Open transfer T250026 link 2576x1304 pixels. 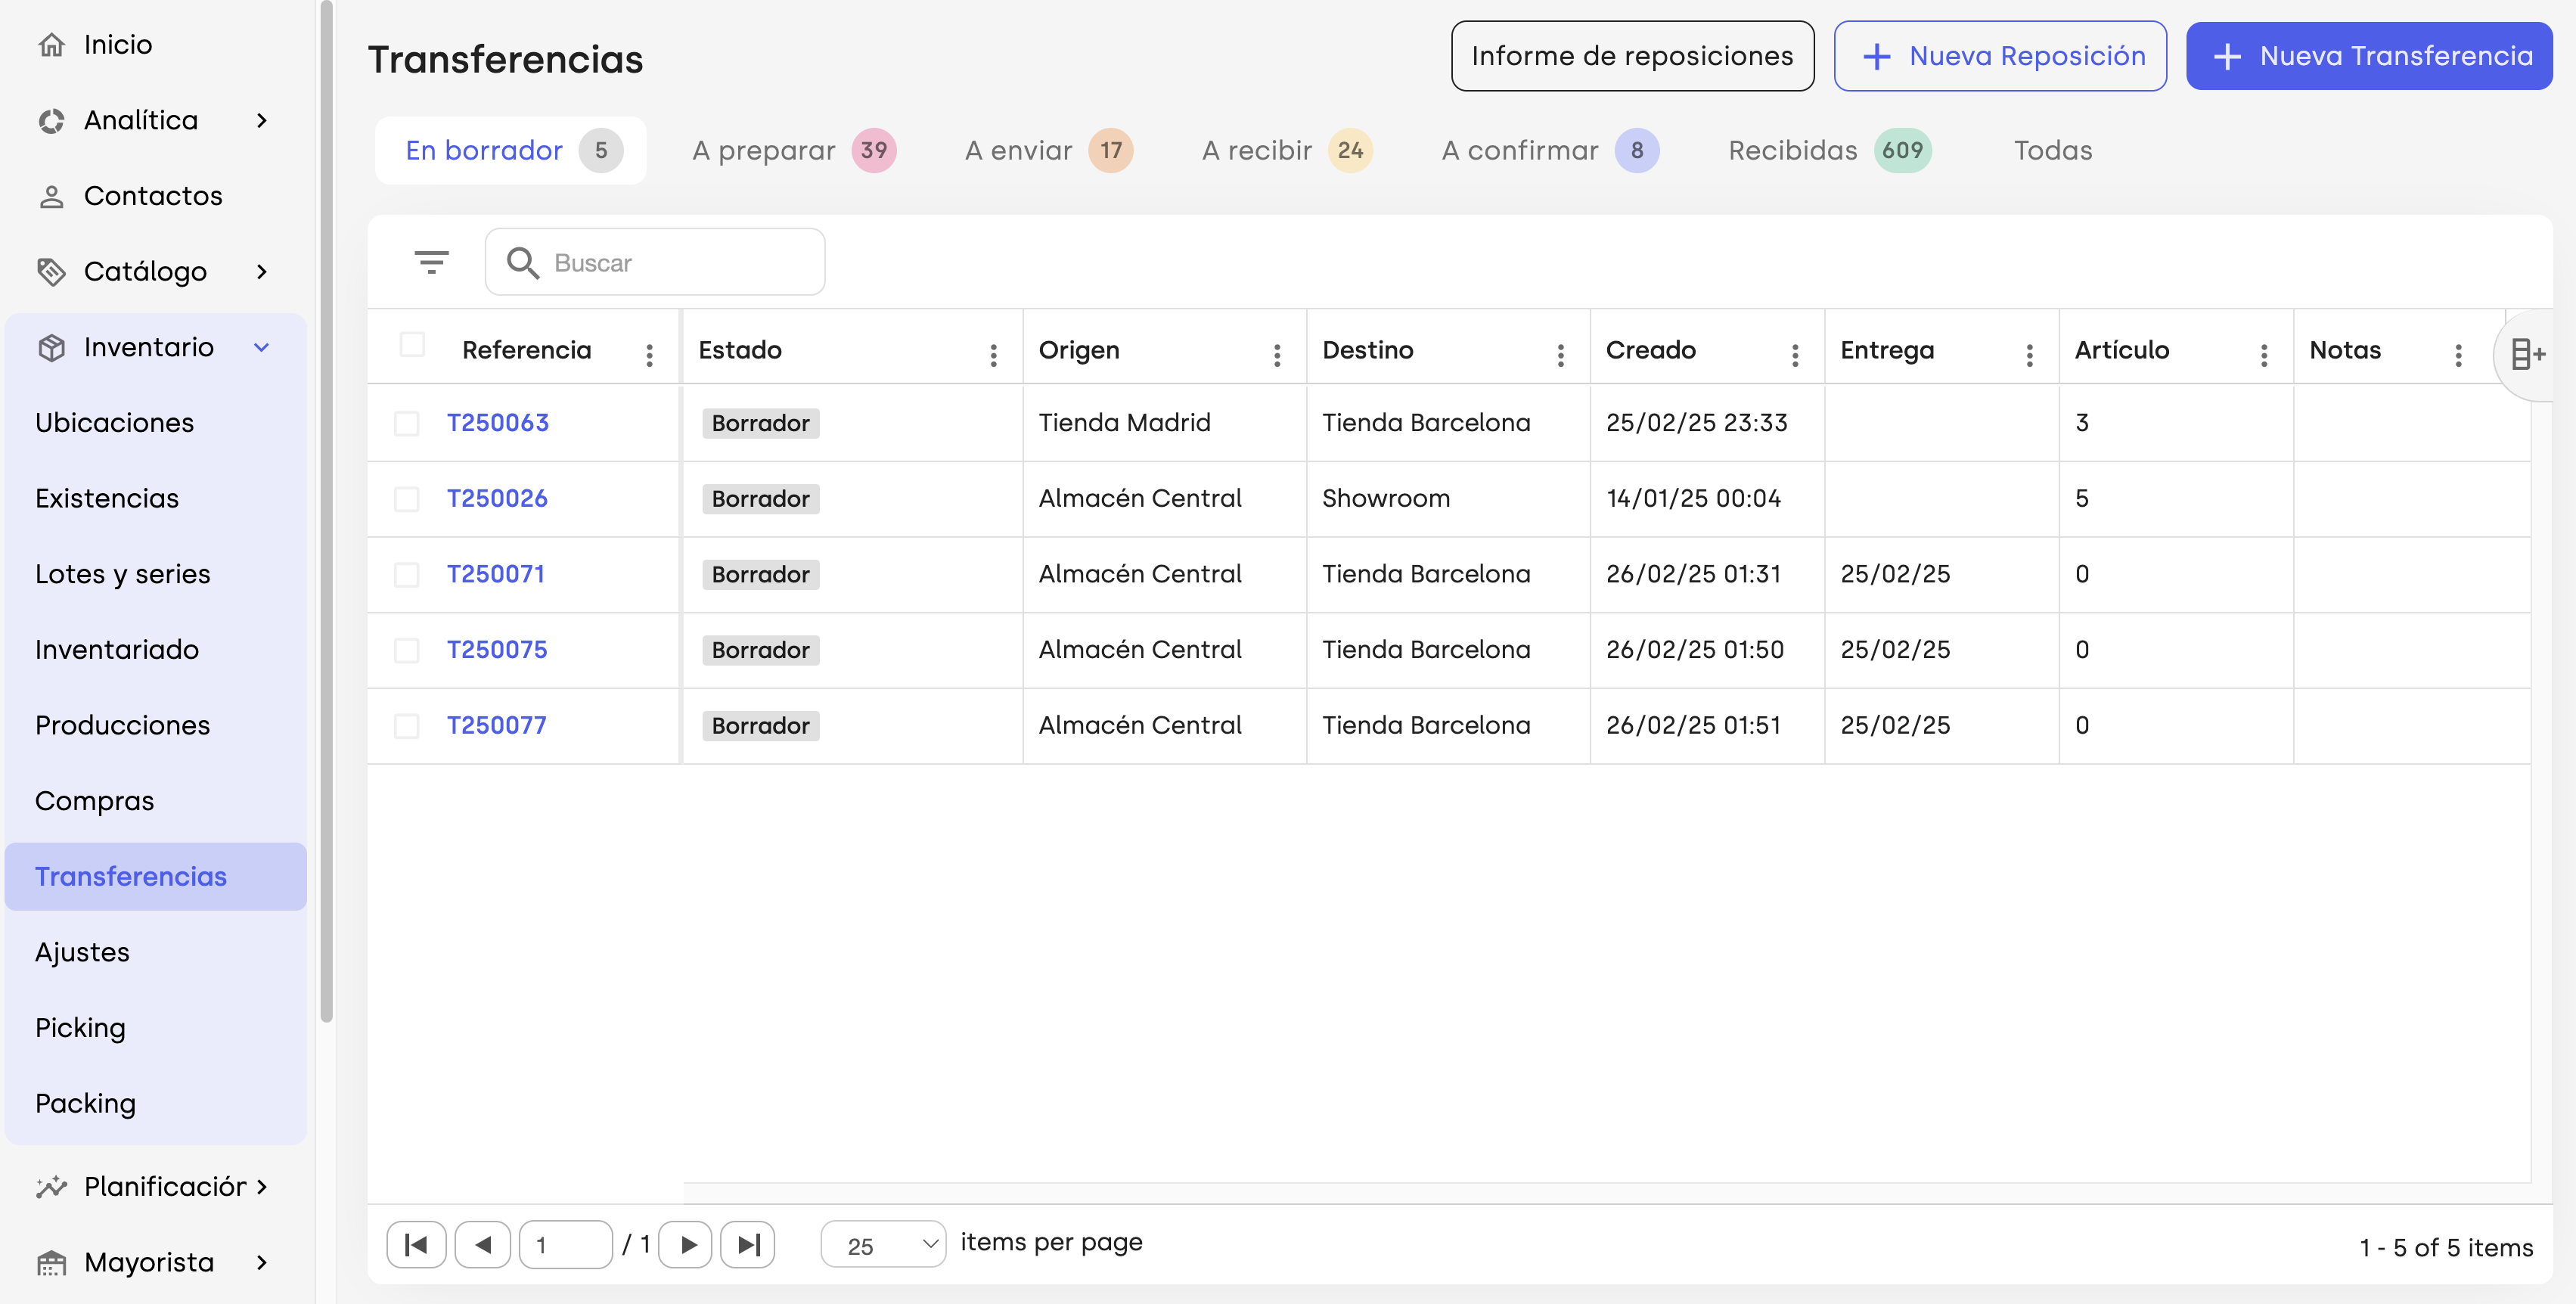pos(497,499)
